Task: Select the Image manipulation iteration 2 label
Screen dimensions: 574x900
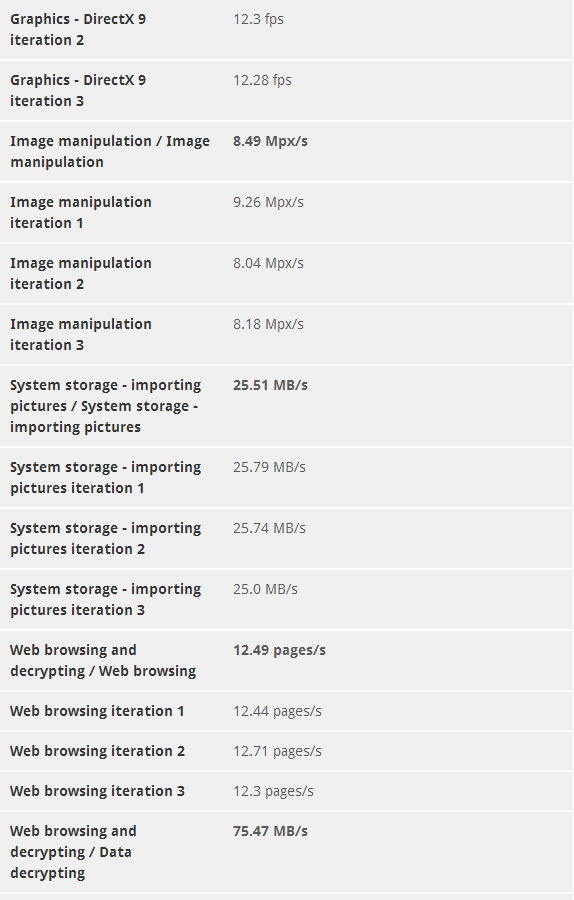Action: [80, 273]
